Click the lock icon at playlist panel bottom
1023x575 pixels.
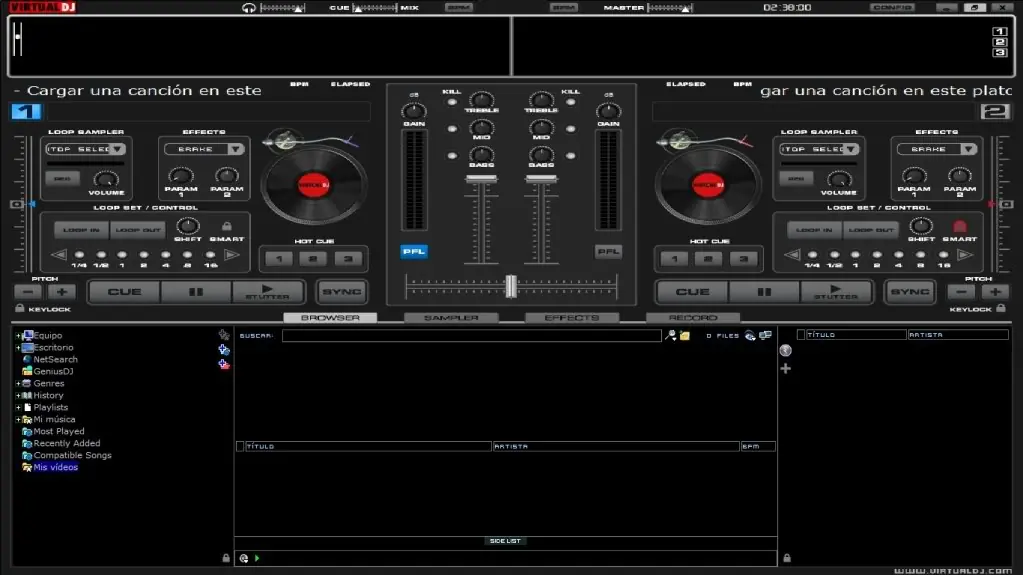tap(787, 558)
